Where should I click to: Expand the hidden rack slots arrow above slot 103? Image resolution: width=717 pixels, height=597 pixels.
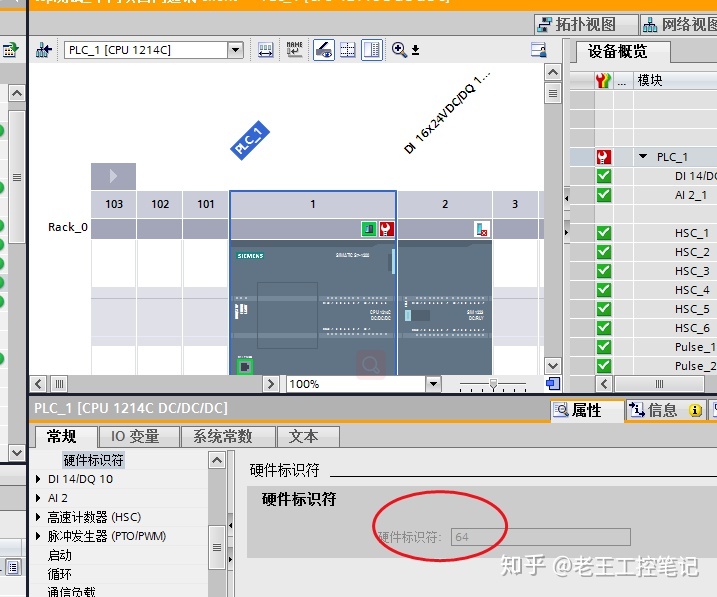[113, 176]
